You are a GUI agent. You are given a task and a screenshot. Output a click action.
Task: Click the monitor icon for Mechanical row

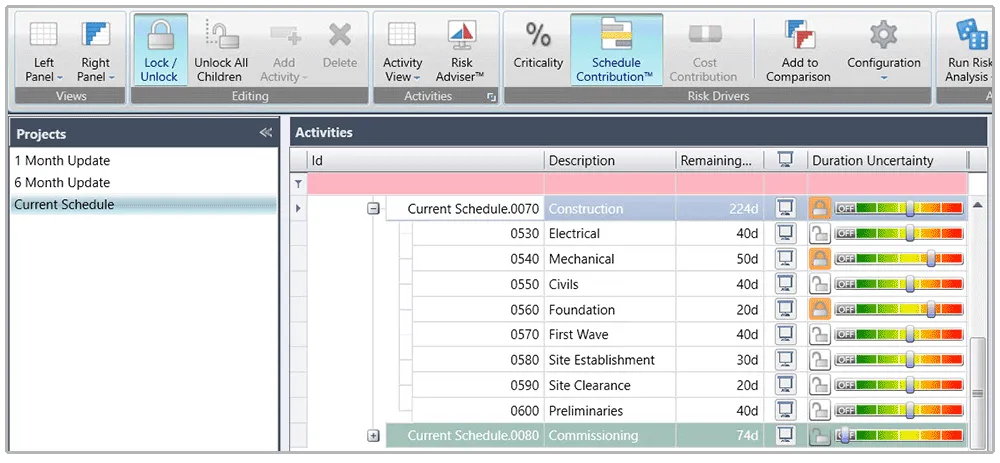[786, 259]
